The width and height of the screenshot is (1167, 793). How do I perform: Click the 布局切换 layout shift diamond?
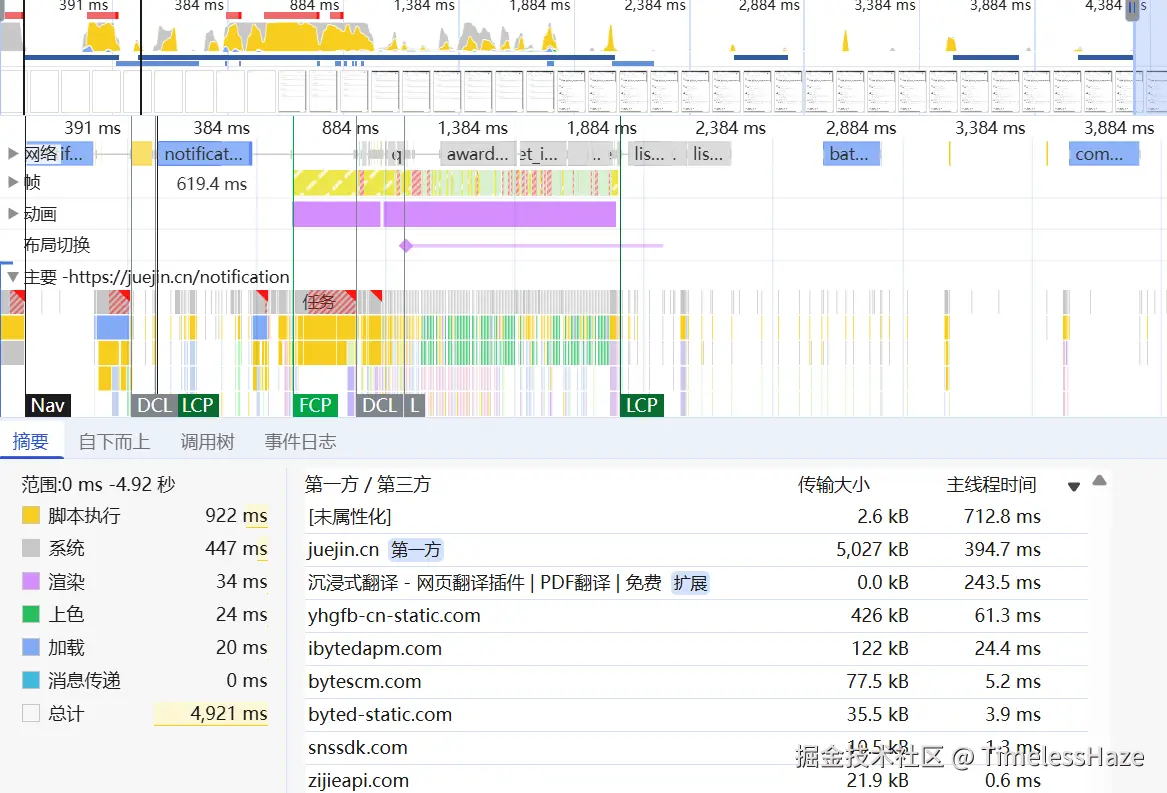click(406, 245)
